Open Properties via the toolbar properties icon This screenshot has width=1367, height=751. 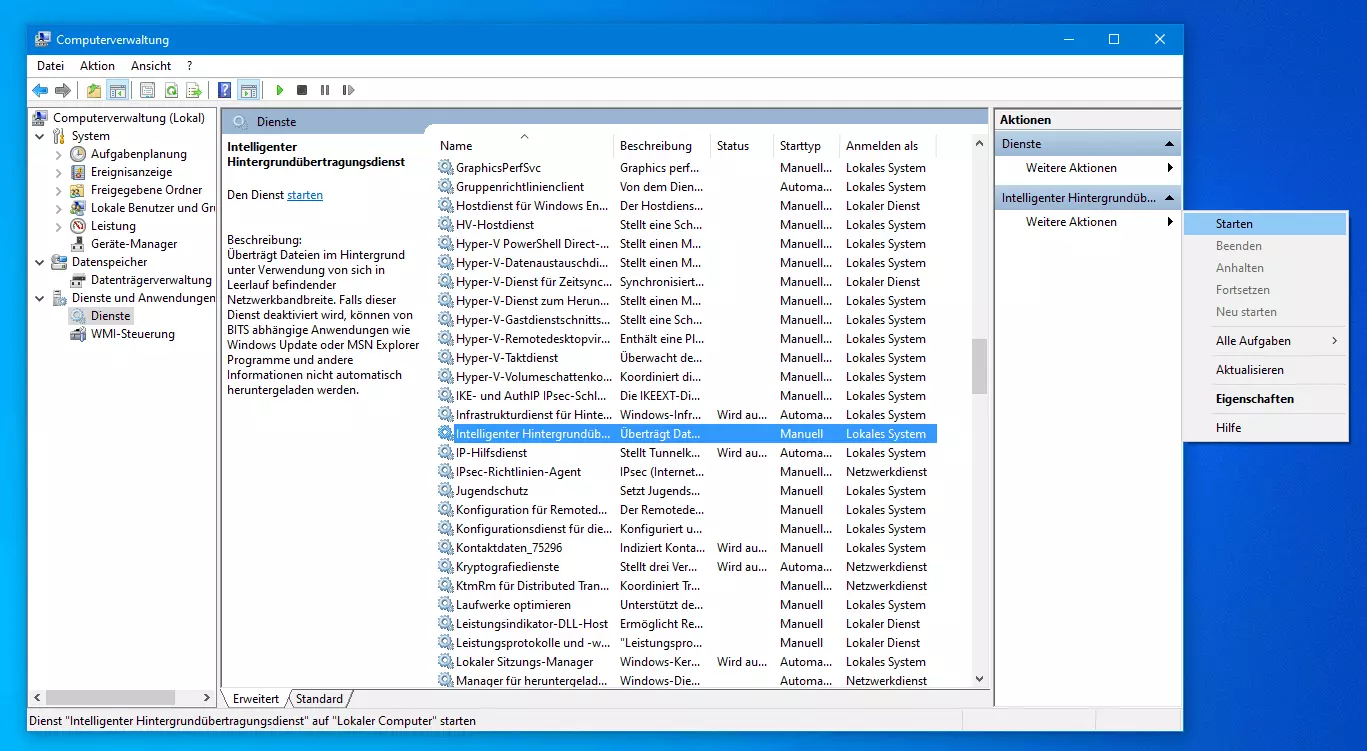click(148, 90)
